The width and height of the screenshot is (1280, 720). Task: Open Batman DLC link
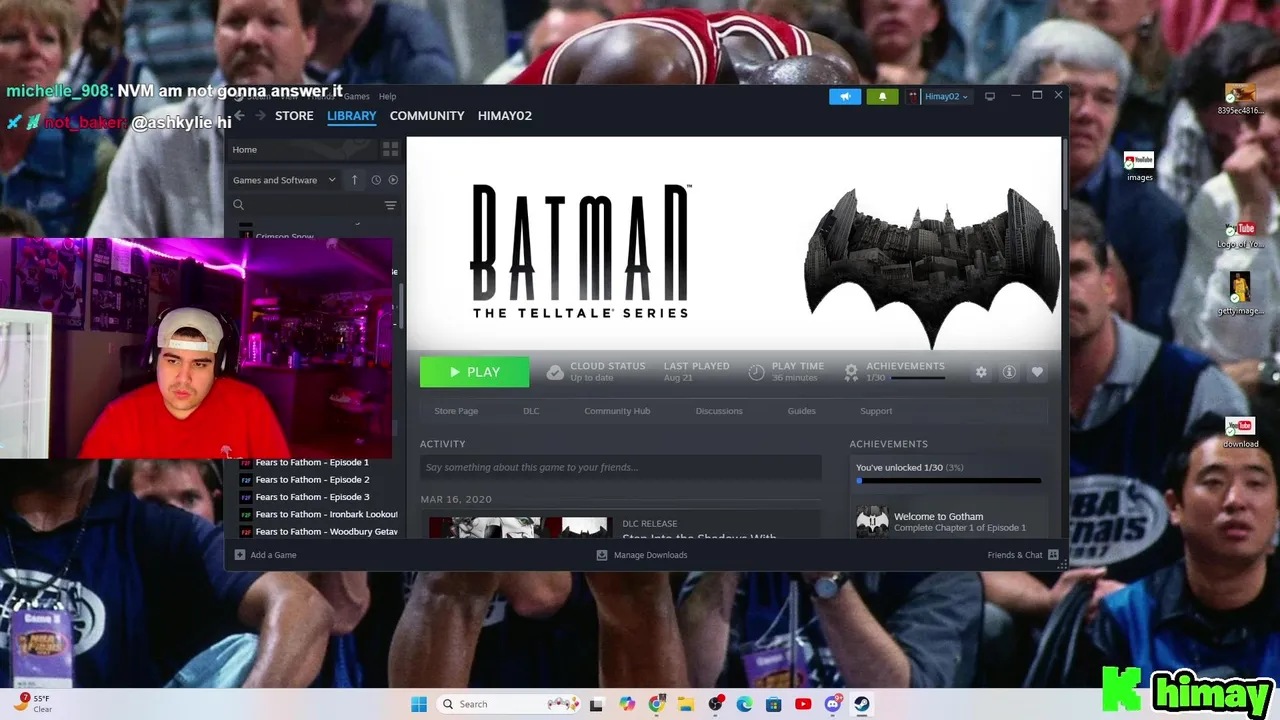click(531, 411)
